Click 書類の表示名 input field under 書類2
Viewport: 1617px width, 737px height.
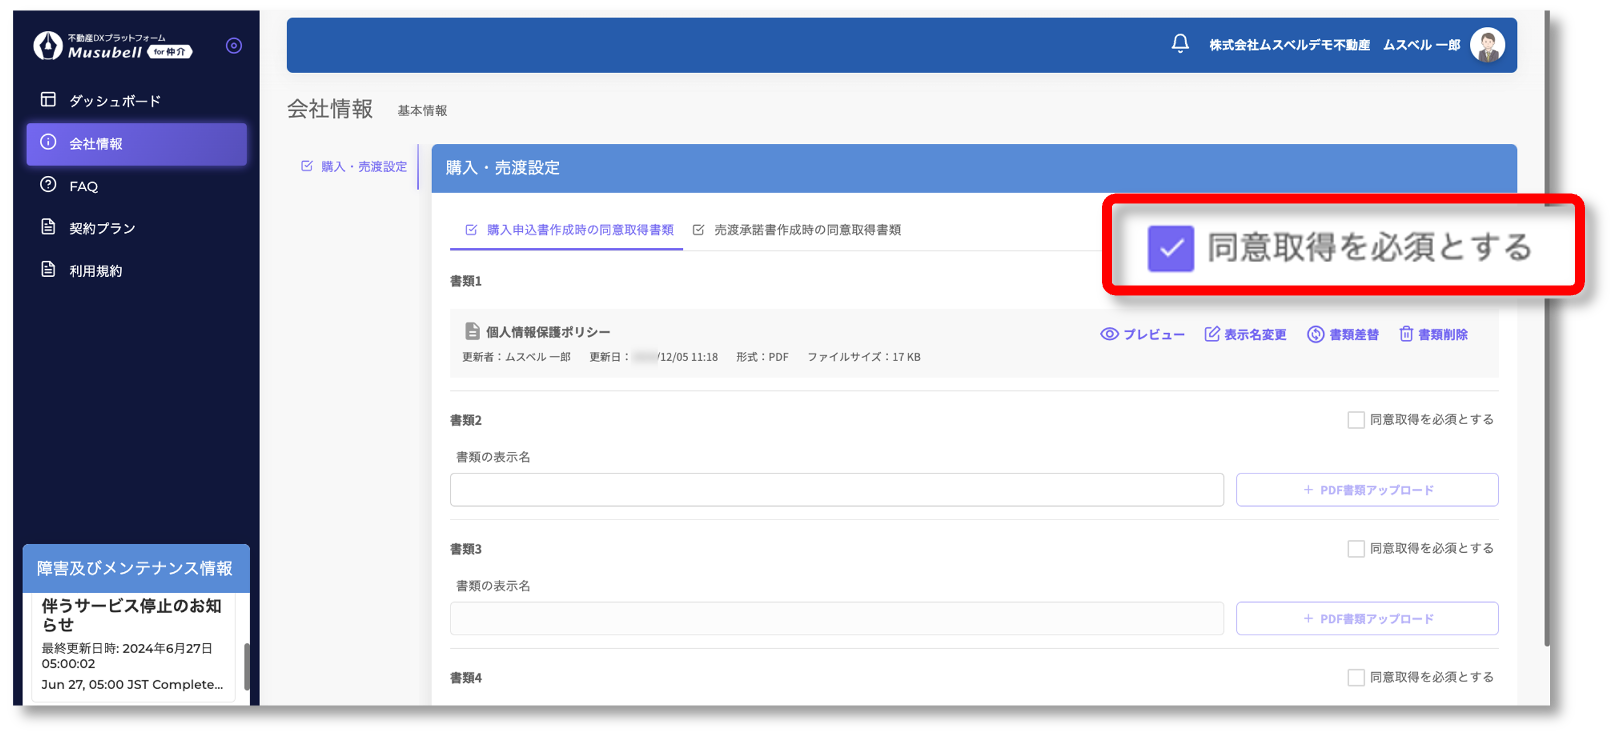(836, 490)
